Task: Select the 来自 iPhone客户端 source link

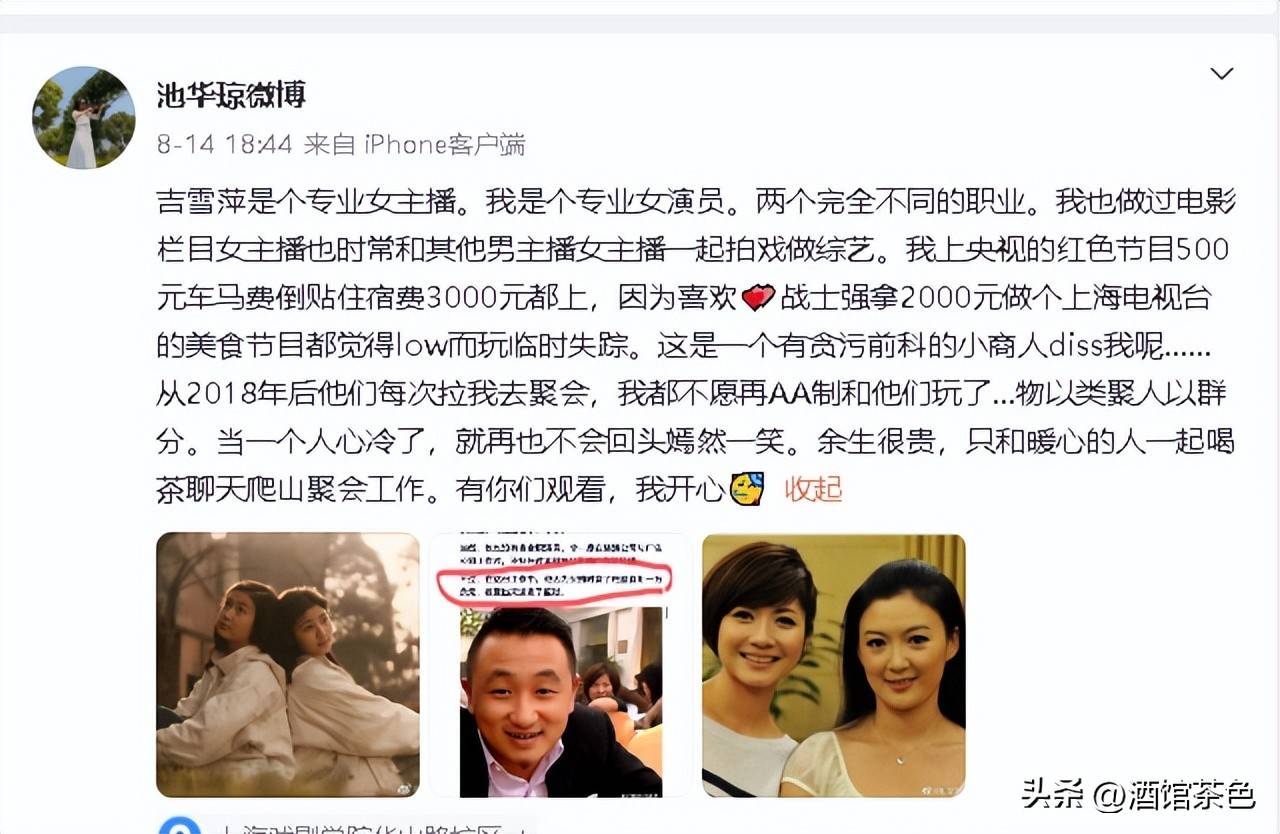Action: [414, 144]
